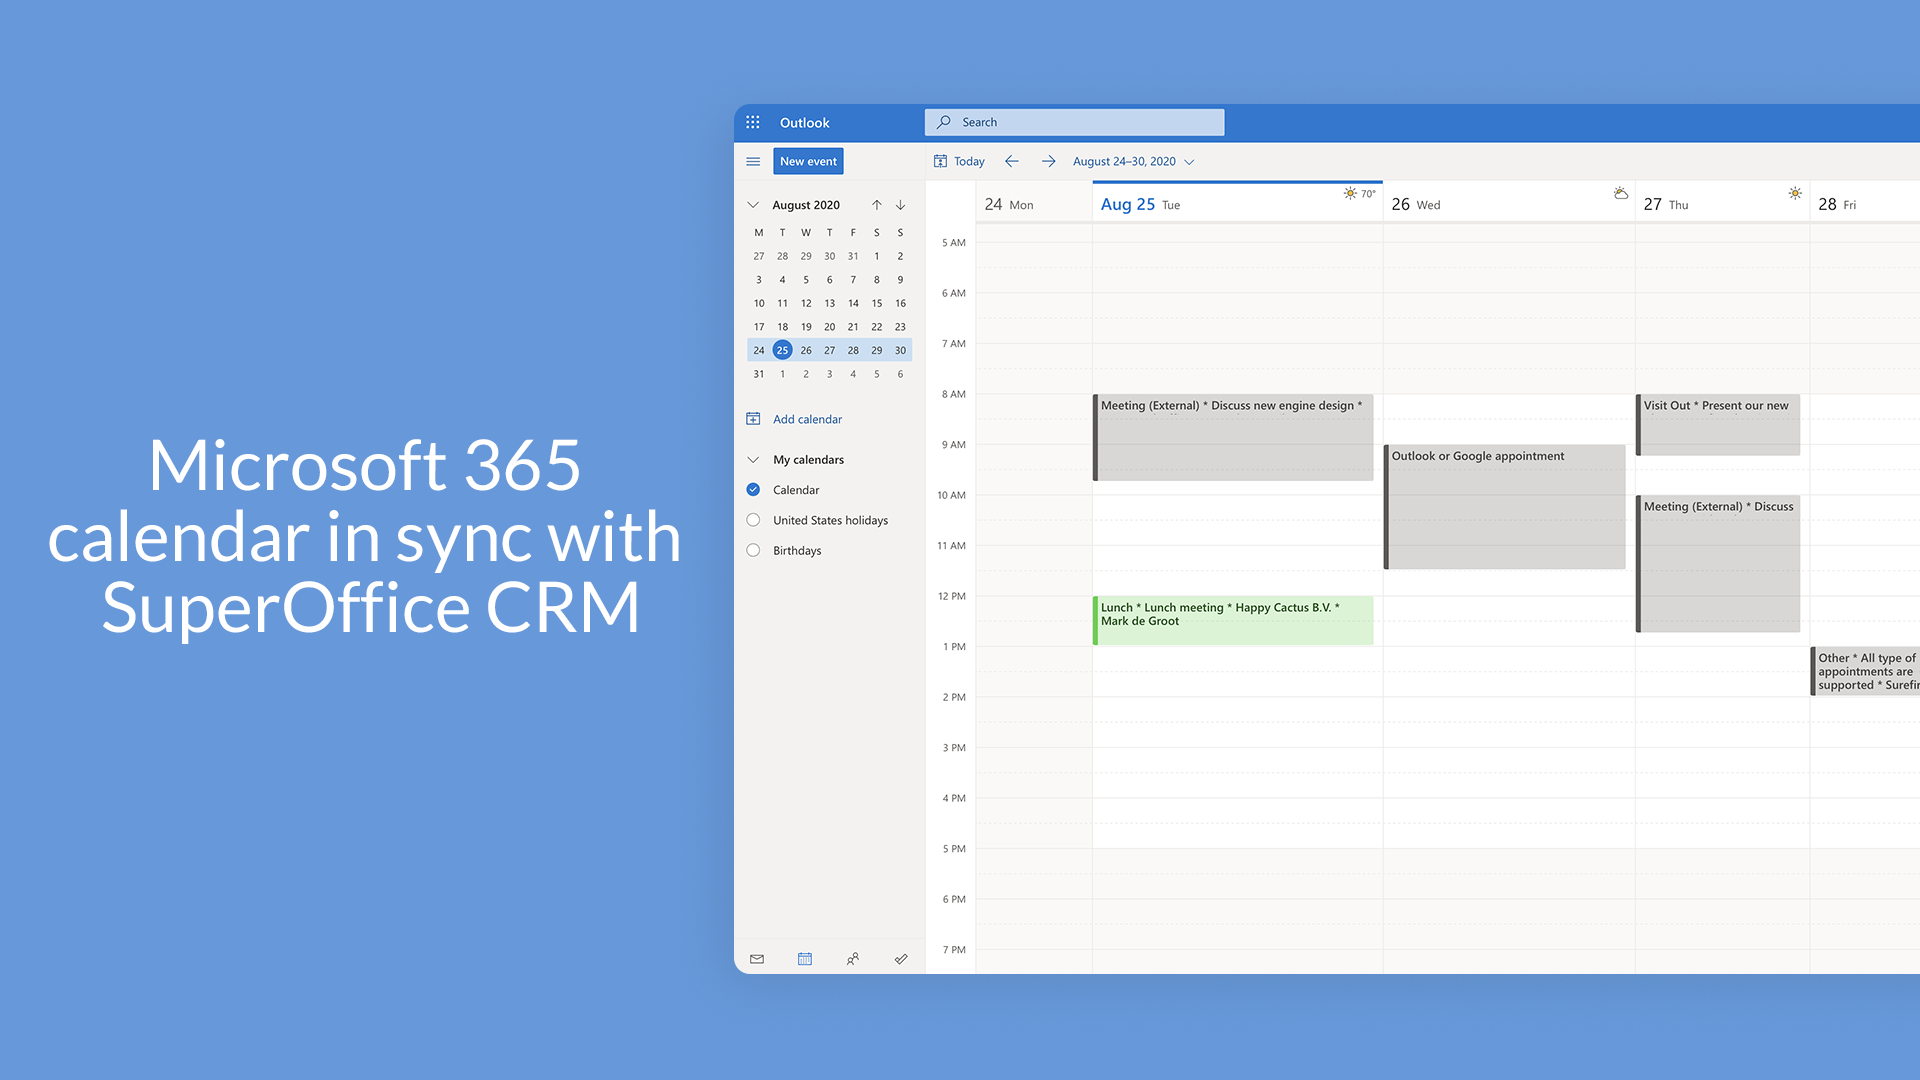
Task: Enable the Birthdays calendar
Action: [x=753, y=550]
